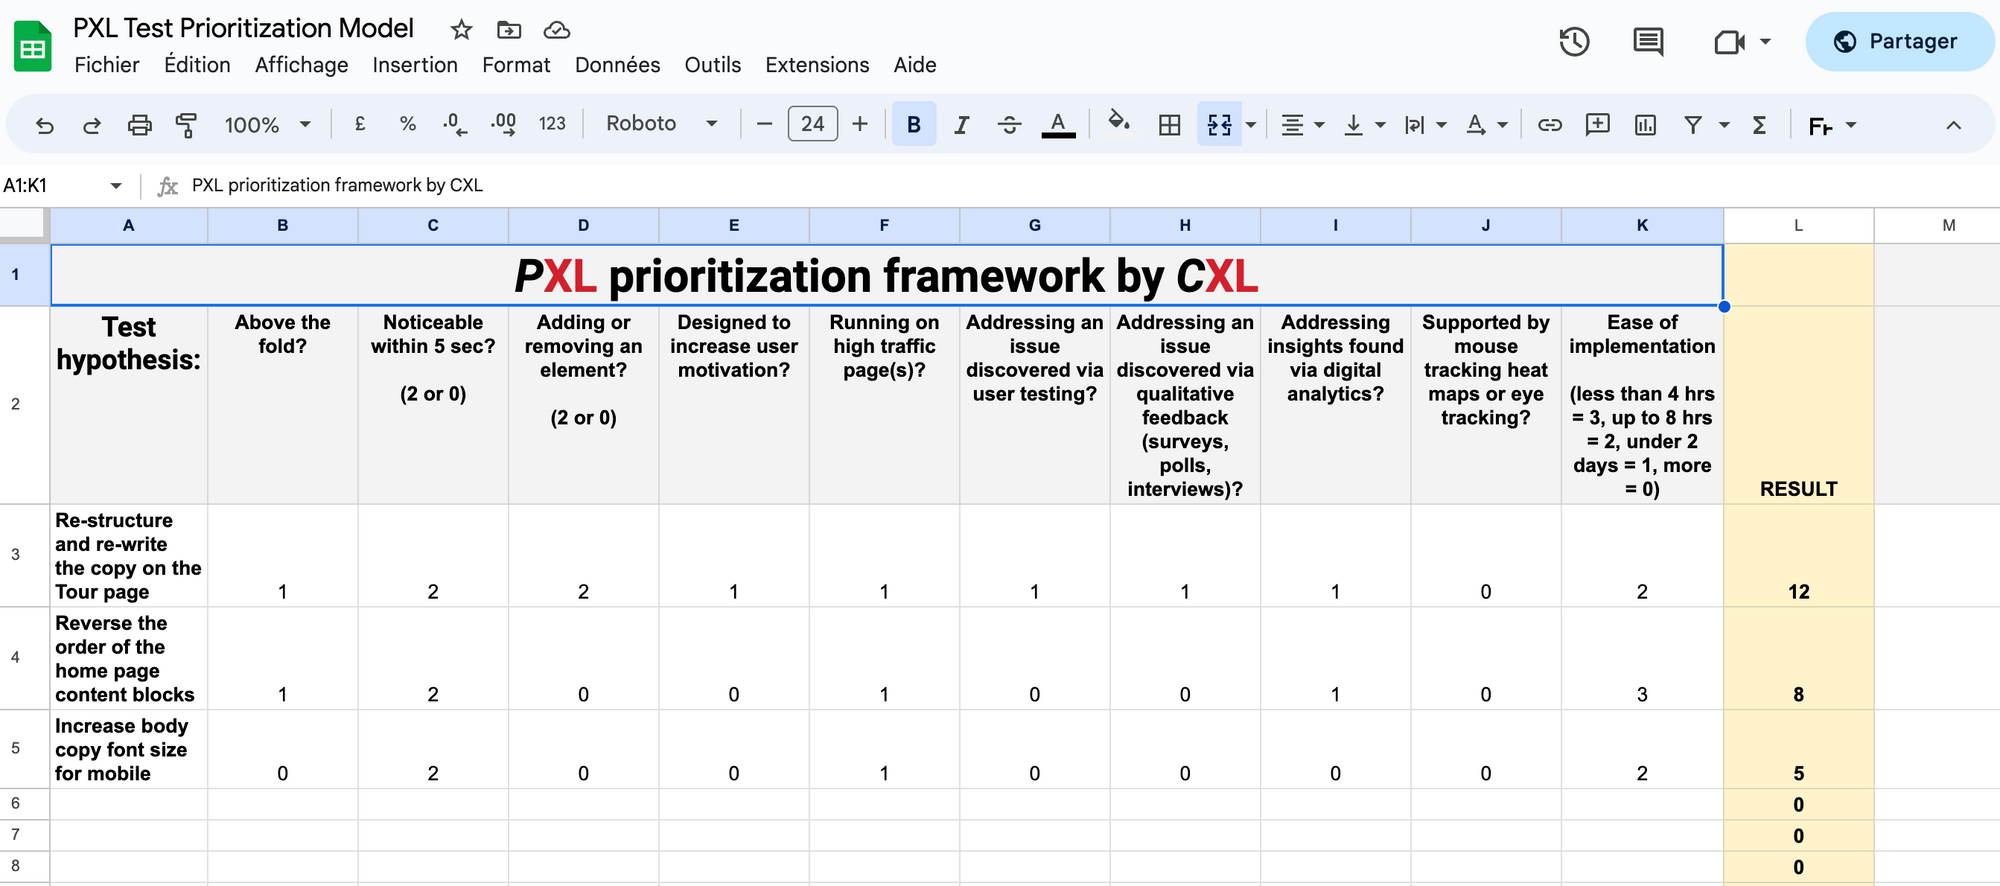Open text color picker
This screenshot has height=886, width=2000.
coord(1058,124)
